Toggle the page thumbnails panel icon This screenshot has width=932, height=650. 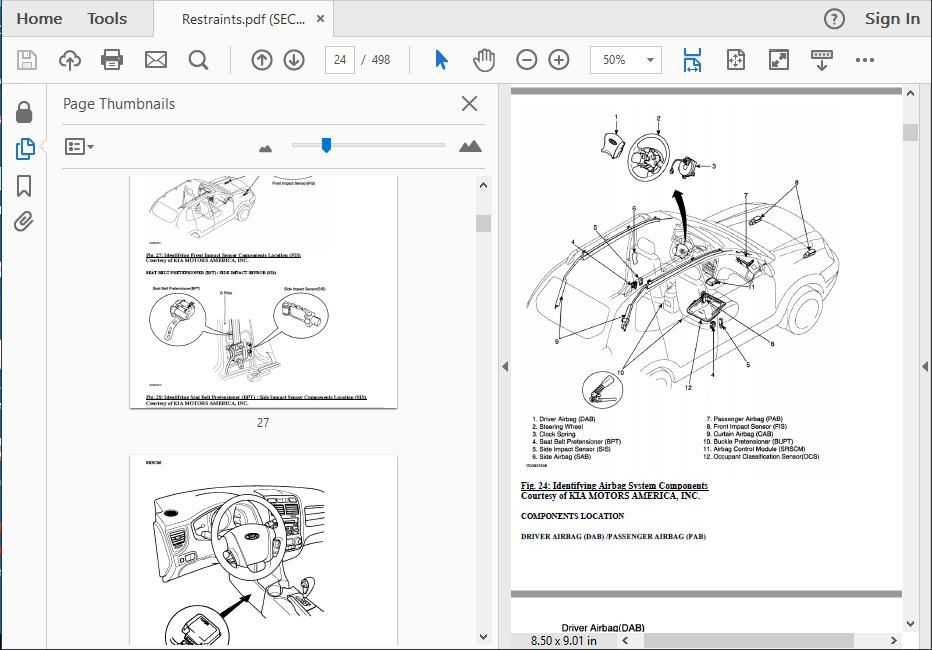pyautogui.click(x=24, y=149)
